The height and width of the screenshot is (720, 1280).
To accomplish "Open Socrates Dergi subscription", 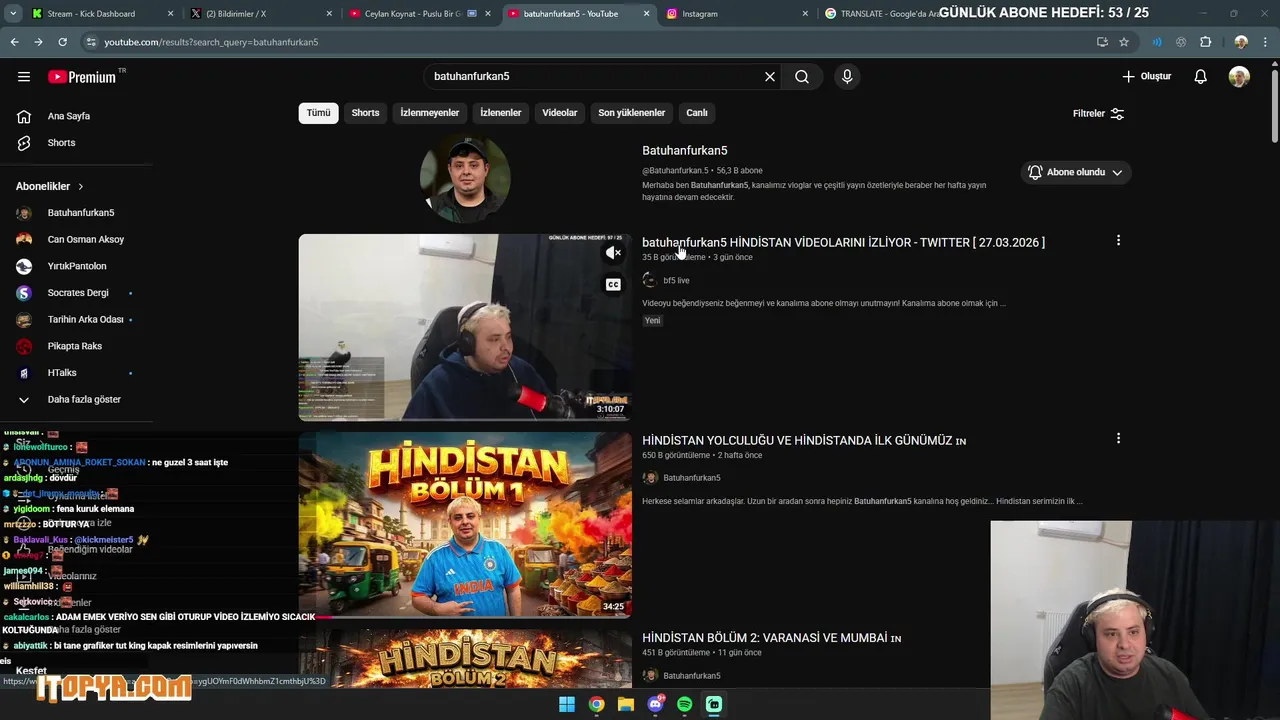I will coord(76,293).
